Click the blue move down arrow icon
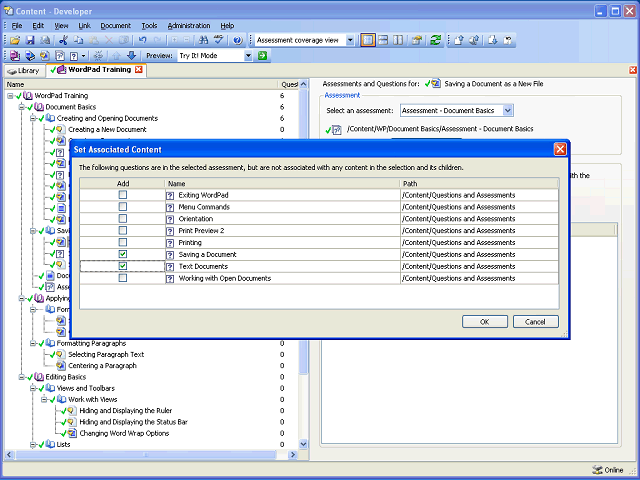 pos(131,56)
